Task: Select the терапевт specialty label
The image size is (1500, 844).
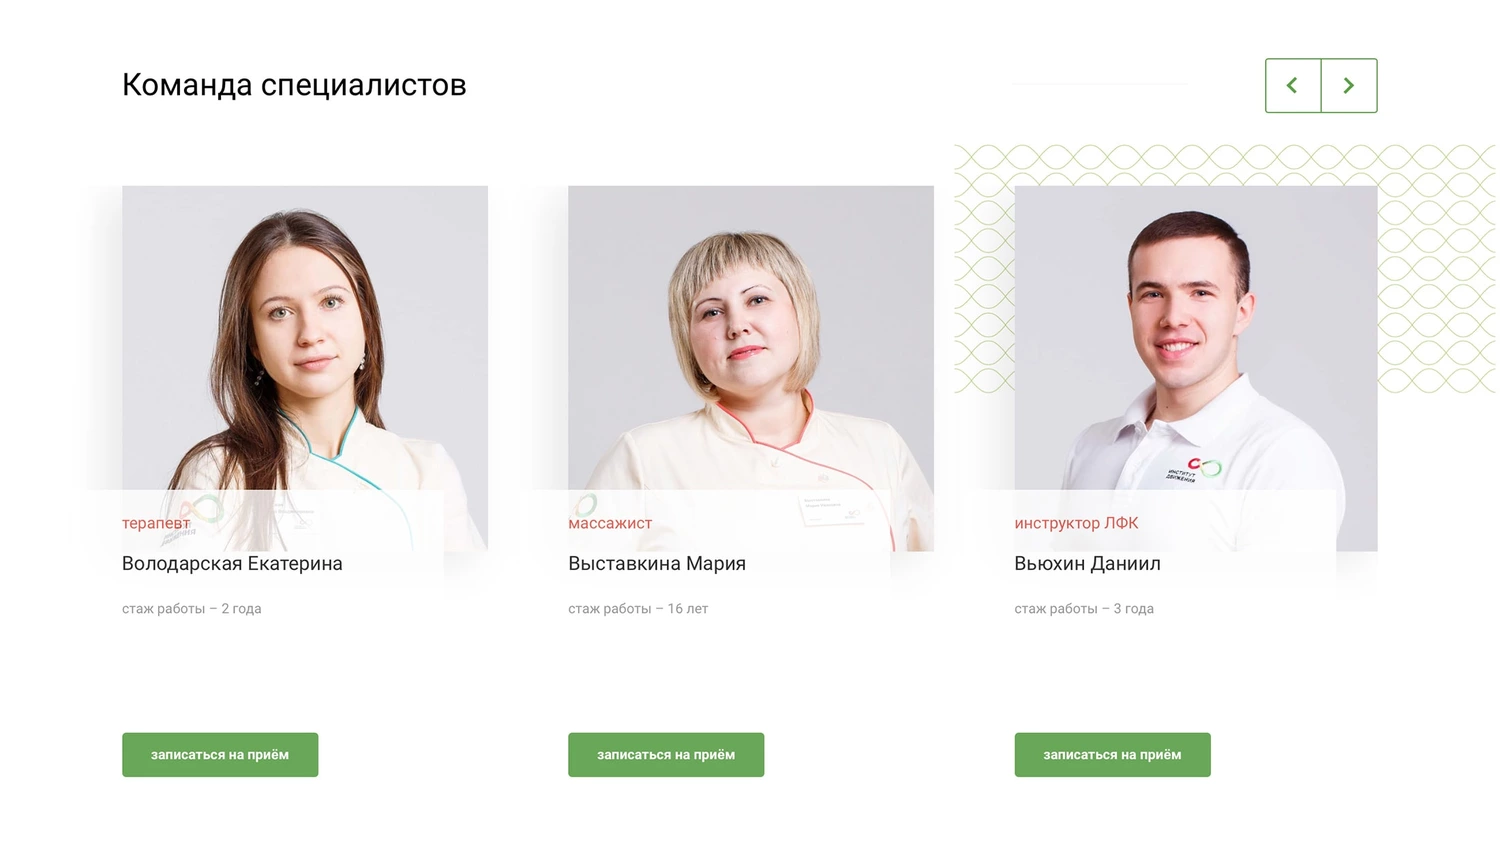Action: click(156, 523)
